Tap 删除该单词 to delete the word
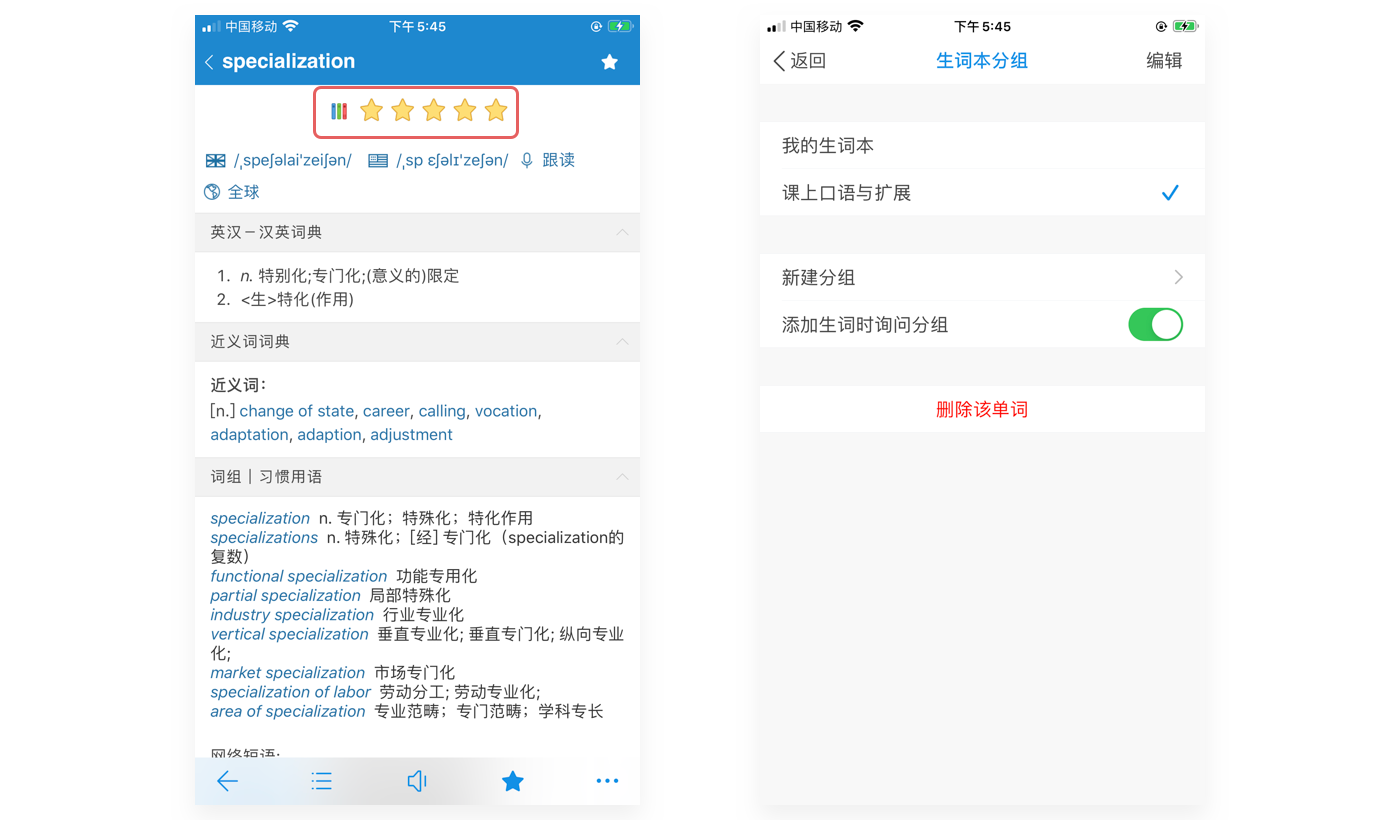The image size is (1400, 820). coord(982,409)
